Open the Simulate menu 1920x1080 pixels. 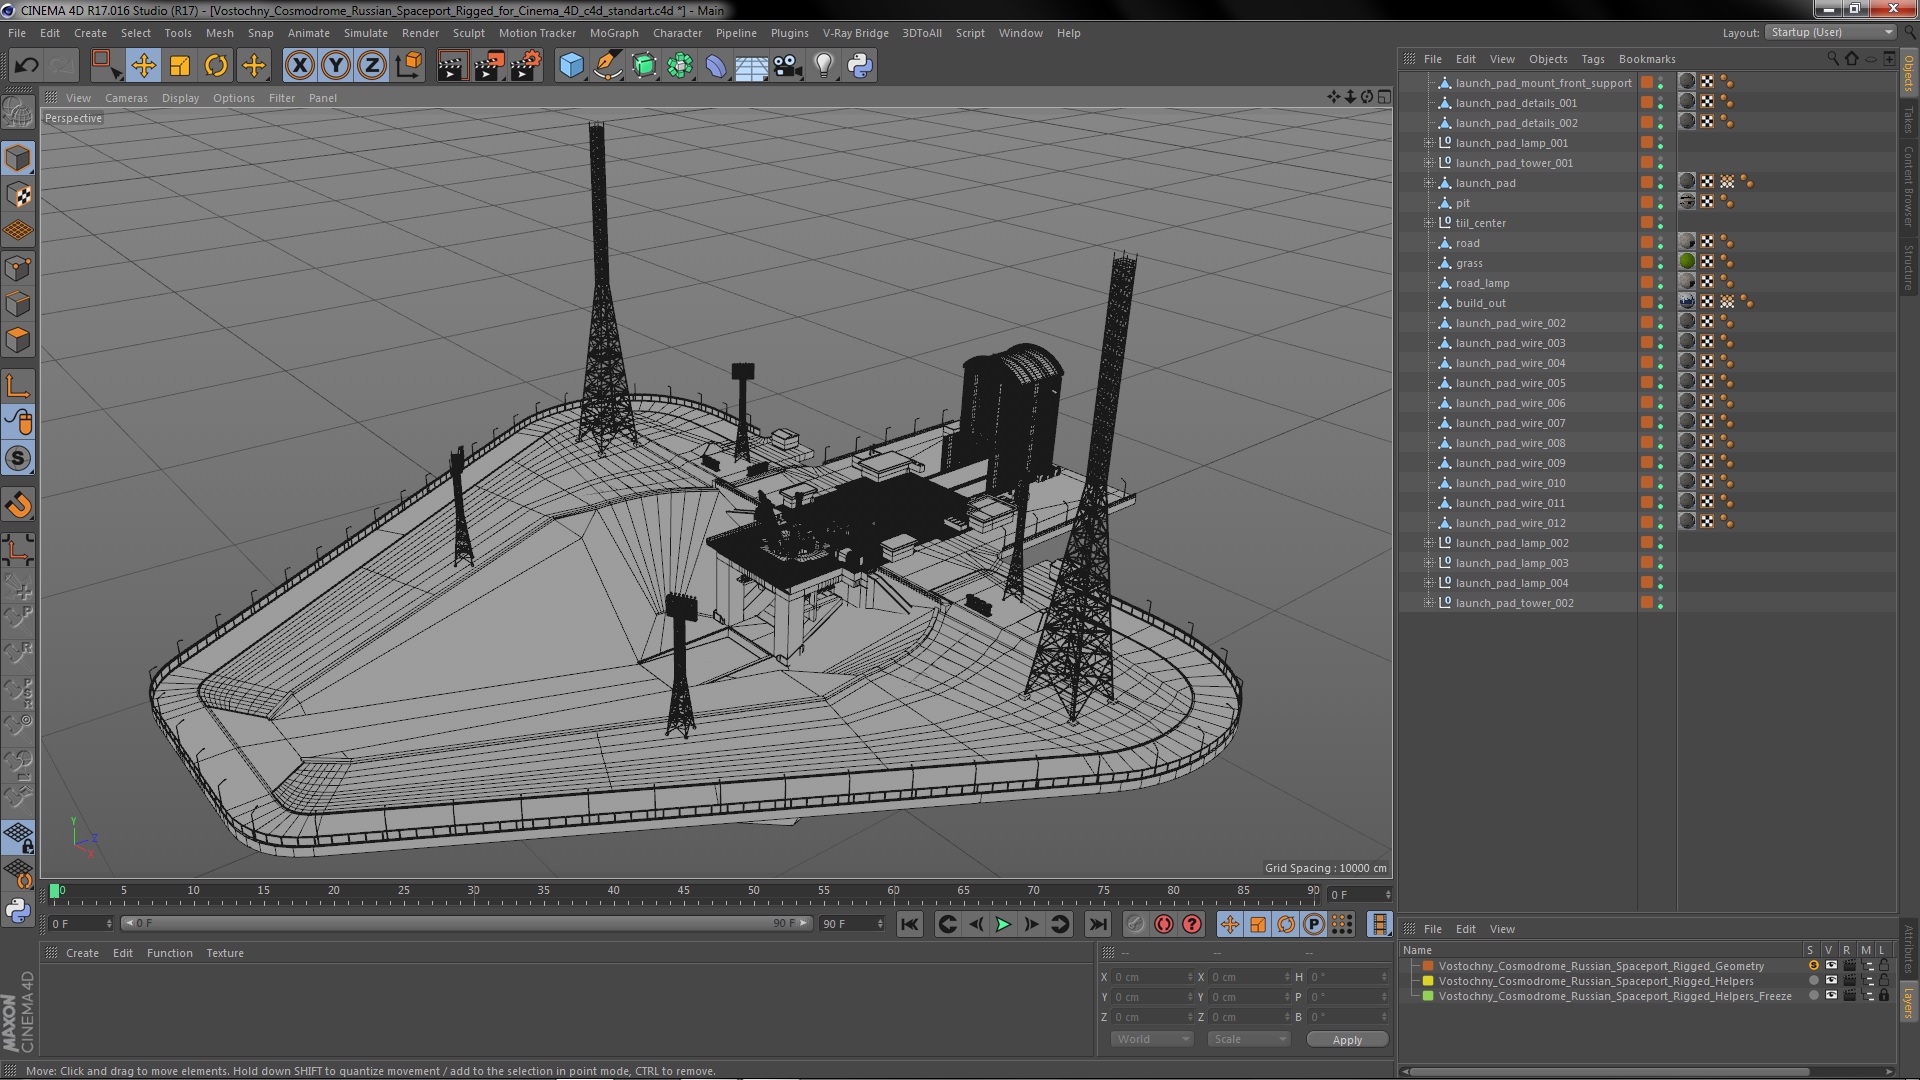(366, 33)
